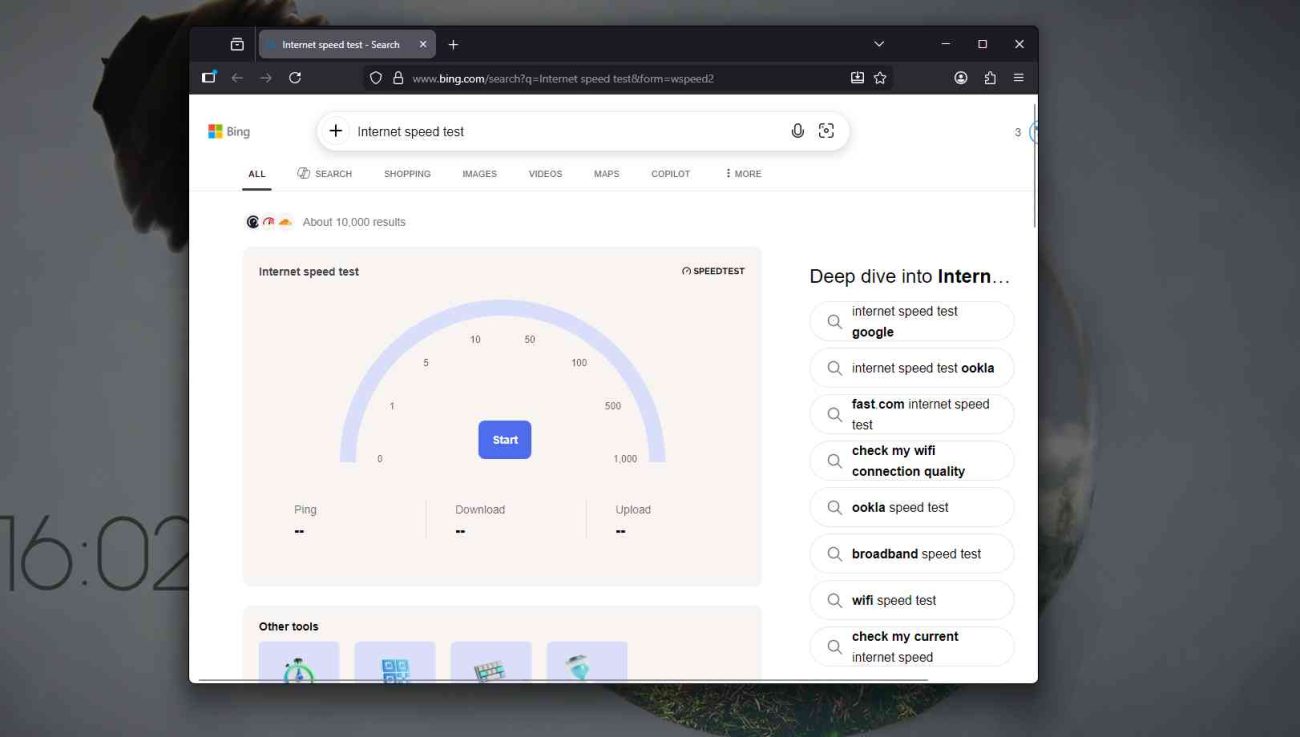
Task: Open the Firefox application menu
Action: coord(1018,77)
